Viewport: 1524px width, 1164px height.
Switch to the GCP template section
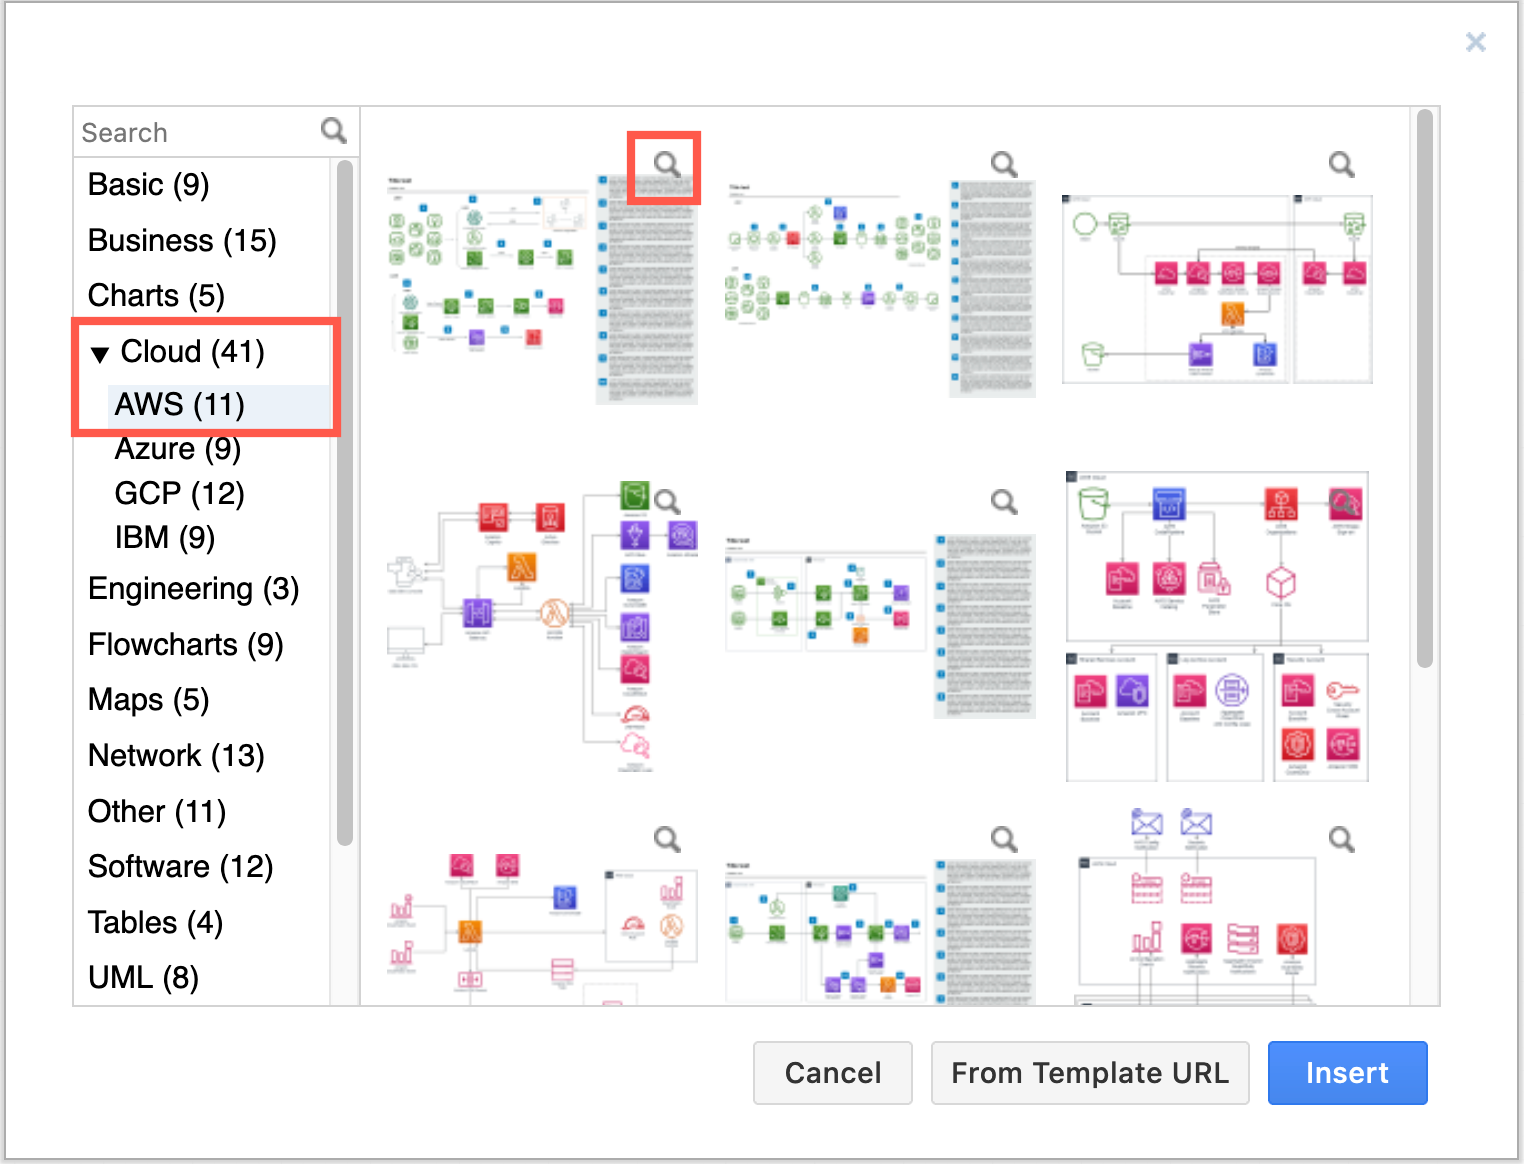[x=179, y=493]
